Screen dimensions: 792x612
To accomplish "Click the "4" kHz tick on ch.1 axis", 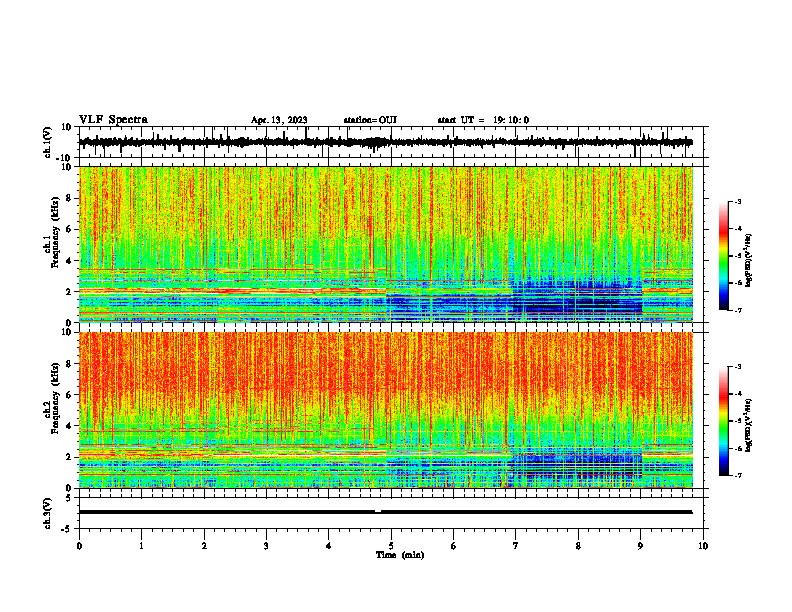I will (70, 261).
